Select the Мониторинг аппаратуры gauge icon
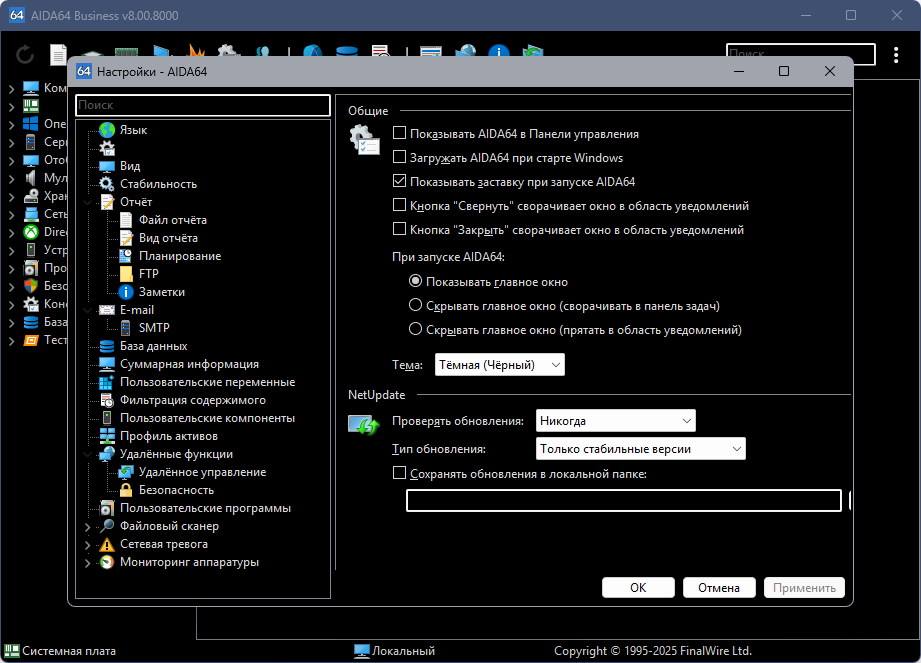Viewport: 921px width, 663px height. click(107, 562)
